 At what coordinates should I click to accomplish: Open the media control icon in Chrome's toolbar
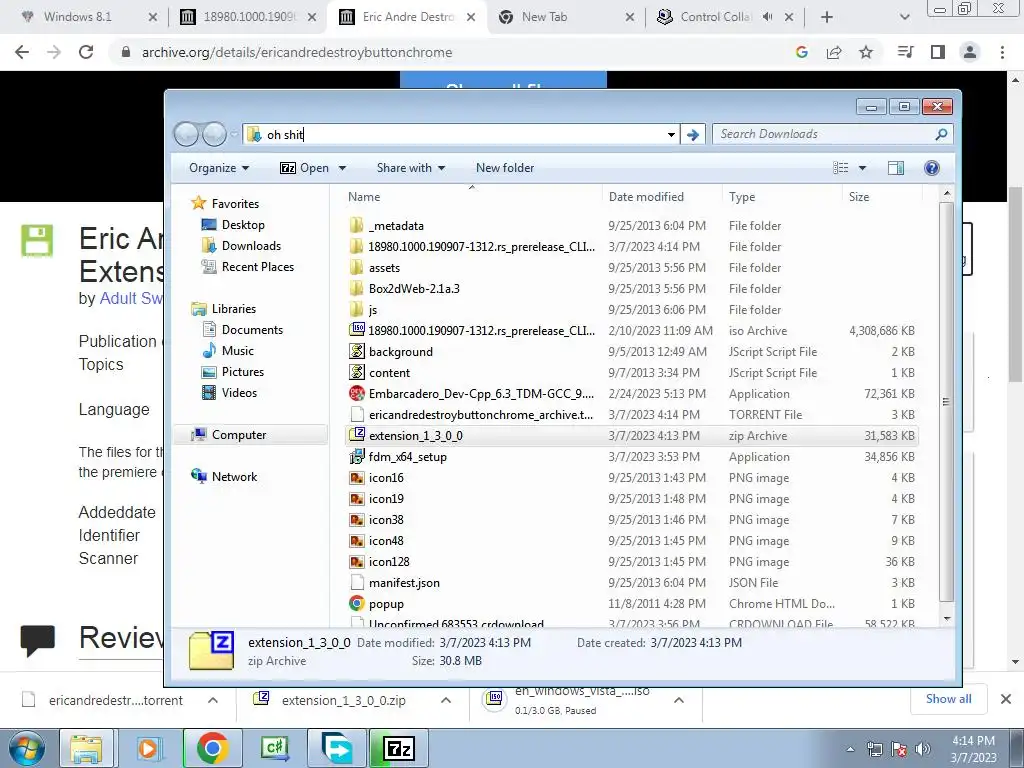click(x=906, y=52)
